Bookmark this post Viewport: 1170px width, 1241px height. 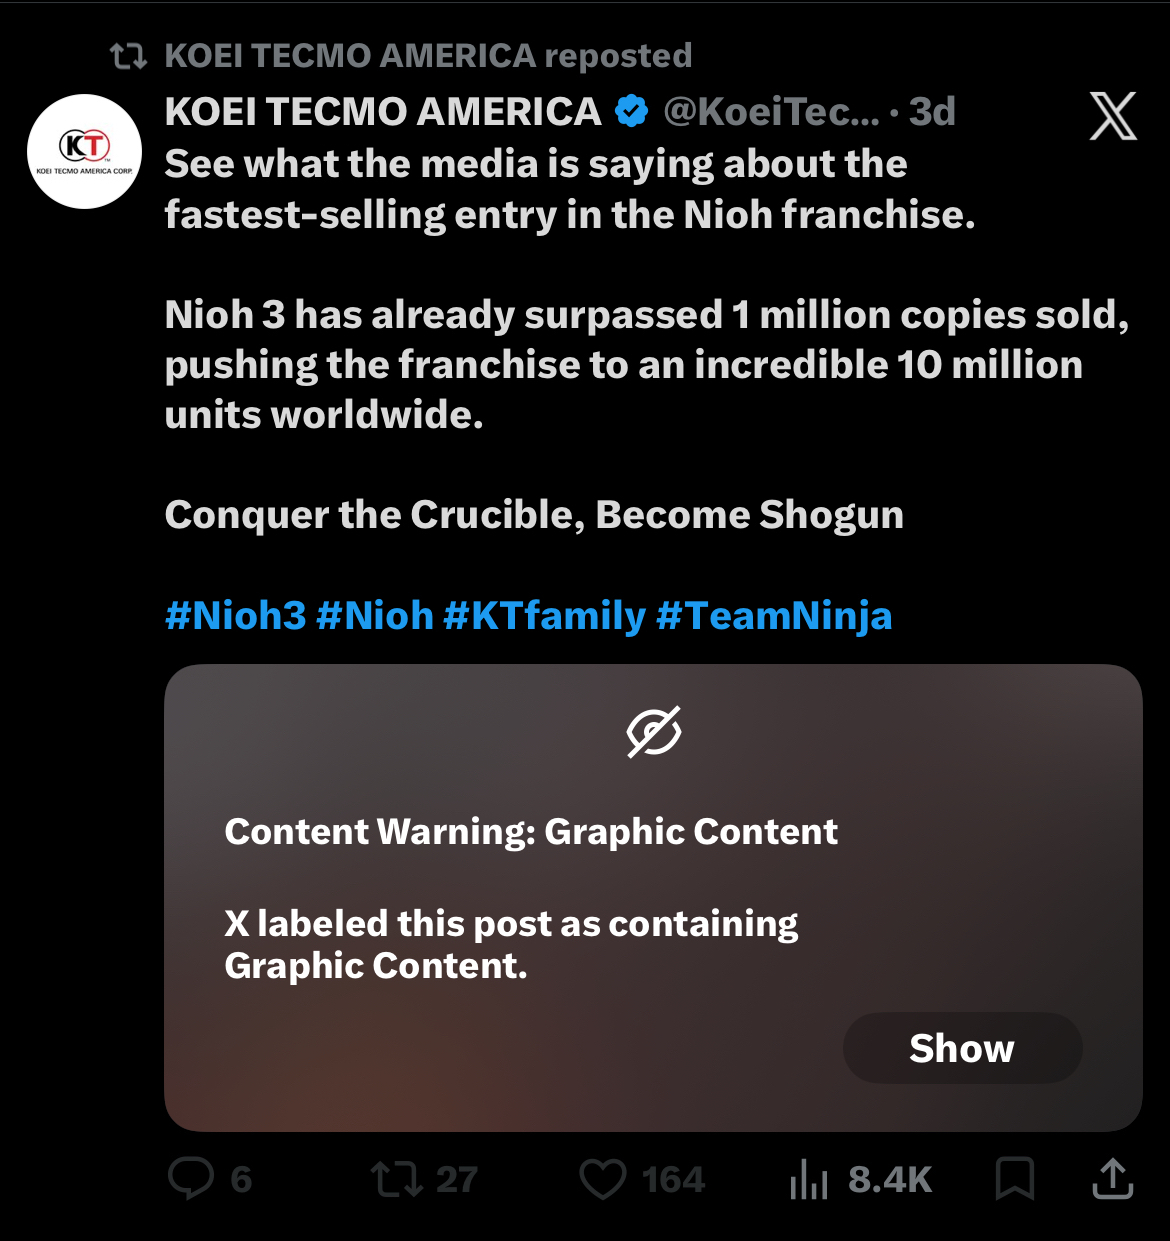(1014, 1179)
